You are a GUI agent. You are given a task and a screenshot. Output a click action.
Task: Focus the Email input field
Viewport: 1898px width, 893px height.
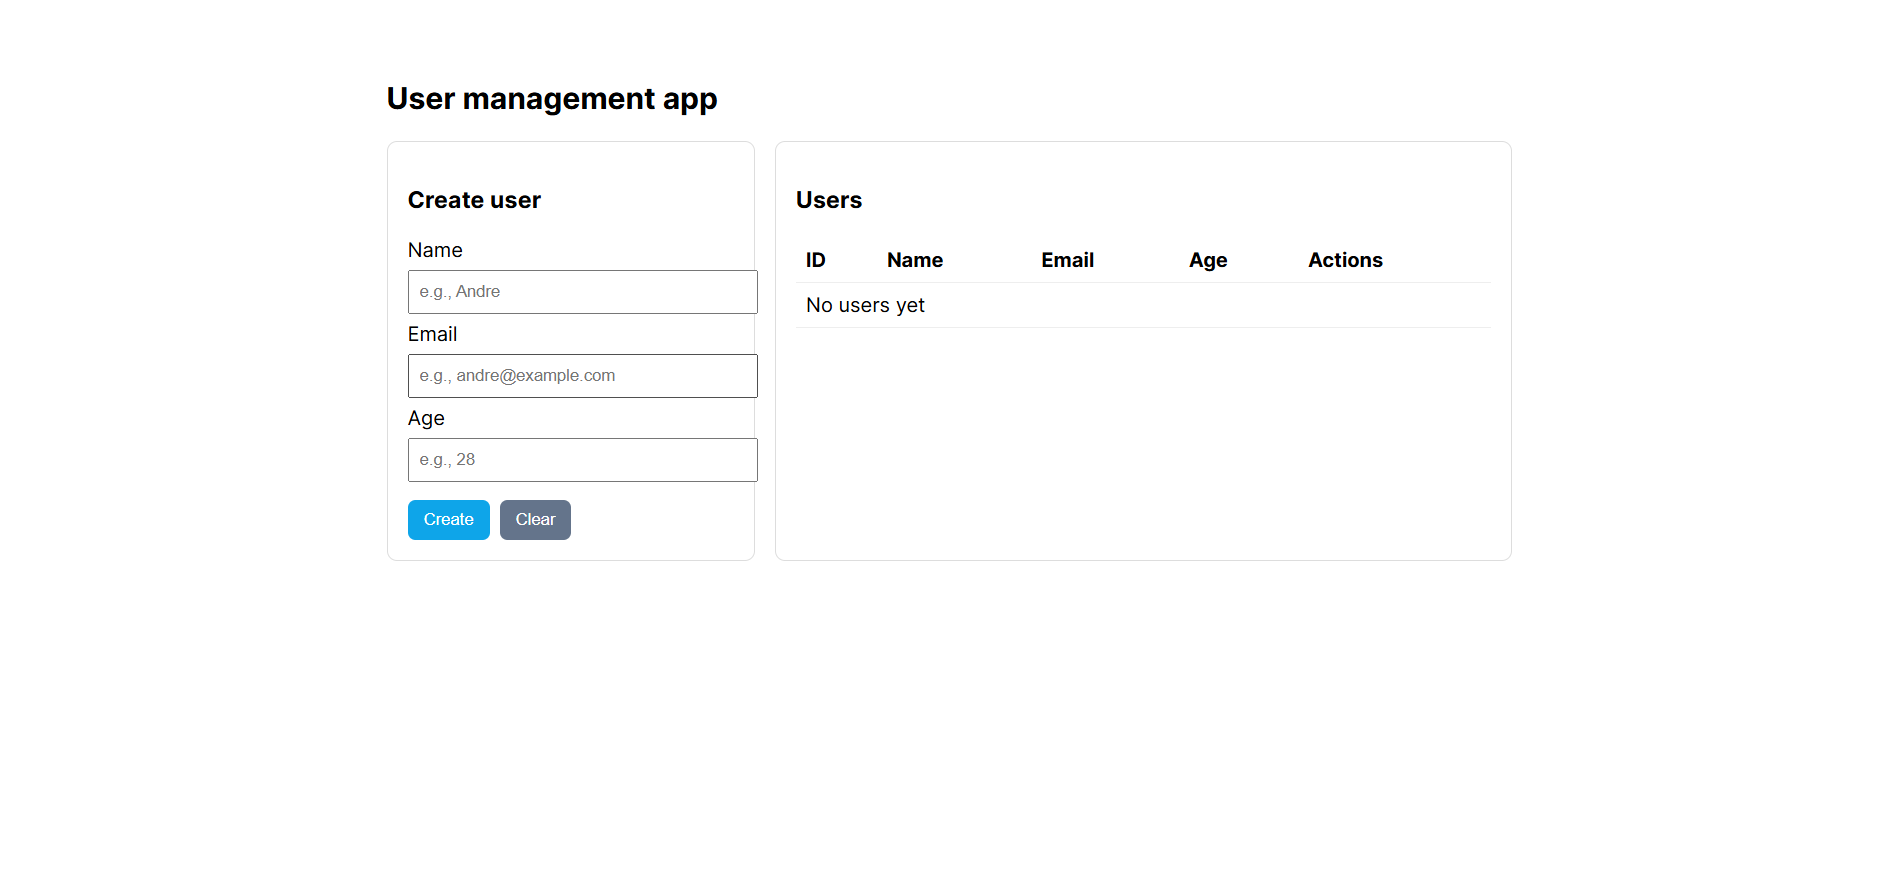pos(582,376)
